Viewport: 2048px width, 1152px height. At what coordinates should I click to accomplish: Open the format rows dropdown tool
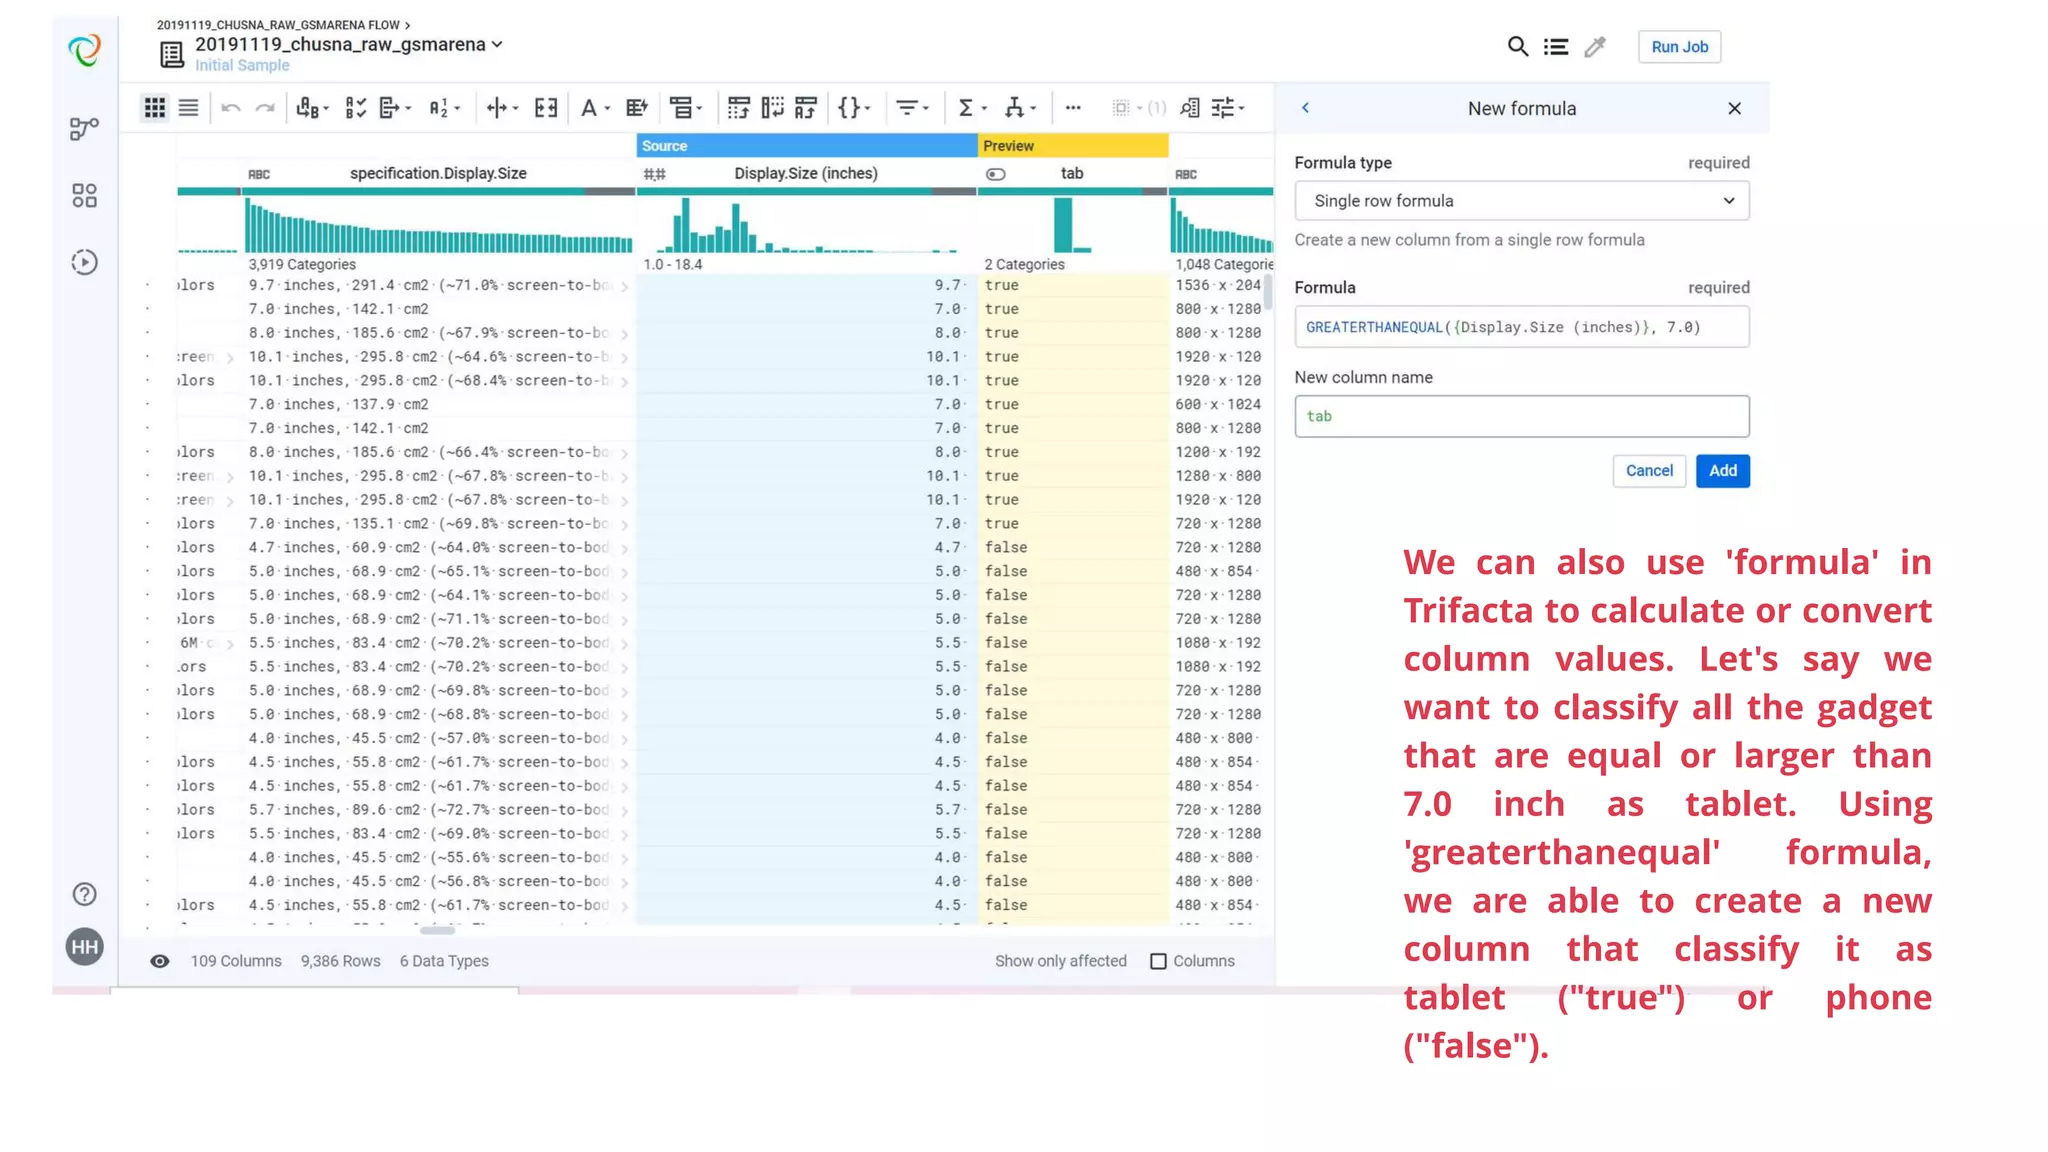pos(685,108)
